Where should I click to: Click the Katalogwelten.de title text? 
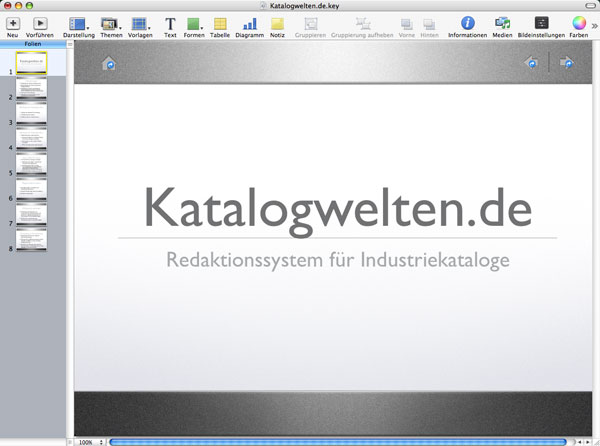tap(338, 212)
